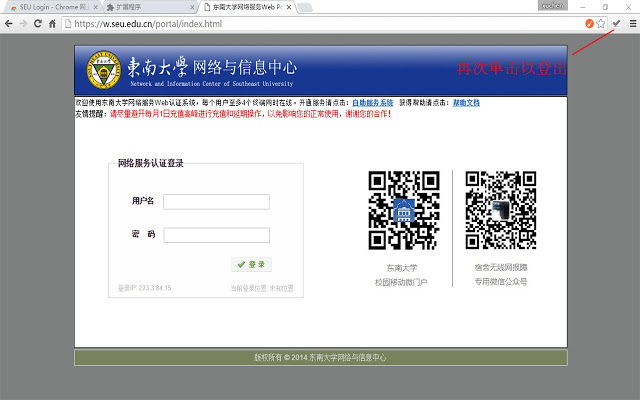Click the 用户名 input field
Viewport: 640px width, 400px height.
click(216, 202)
